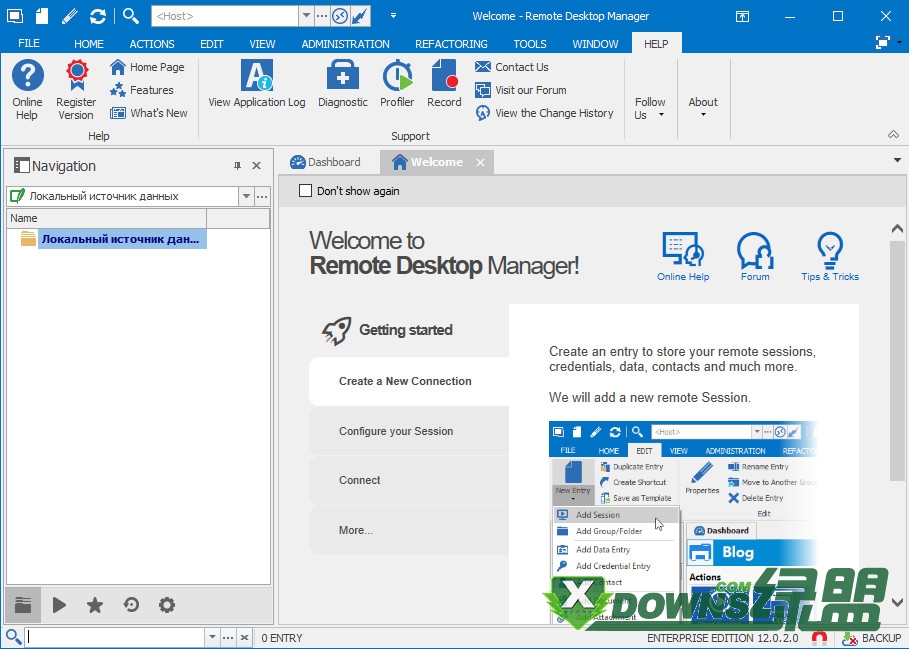The width and height of the screenshot is (909, 649).
Task: Click the New Entry icon in title bar
Action: click(42, 16)
